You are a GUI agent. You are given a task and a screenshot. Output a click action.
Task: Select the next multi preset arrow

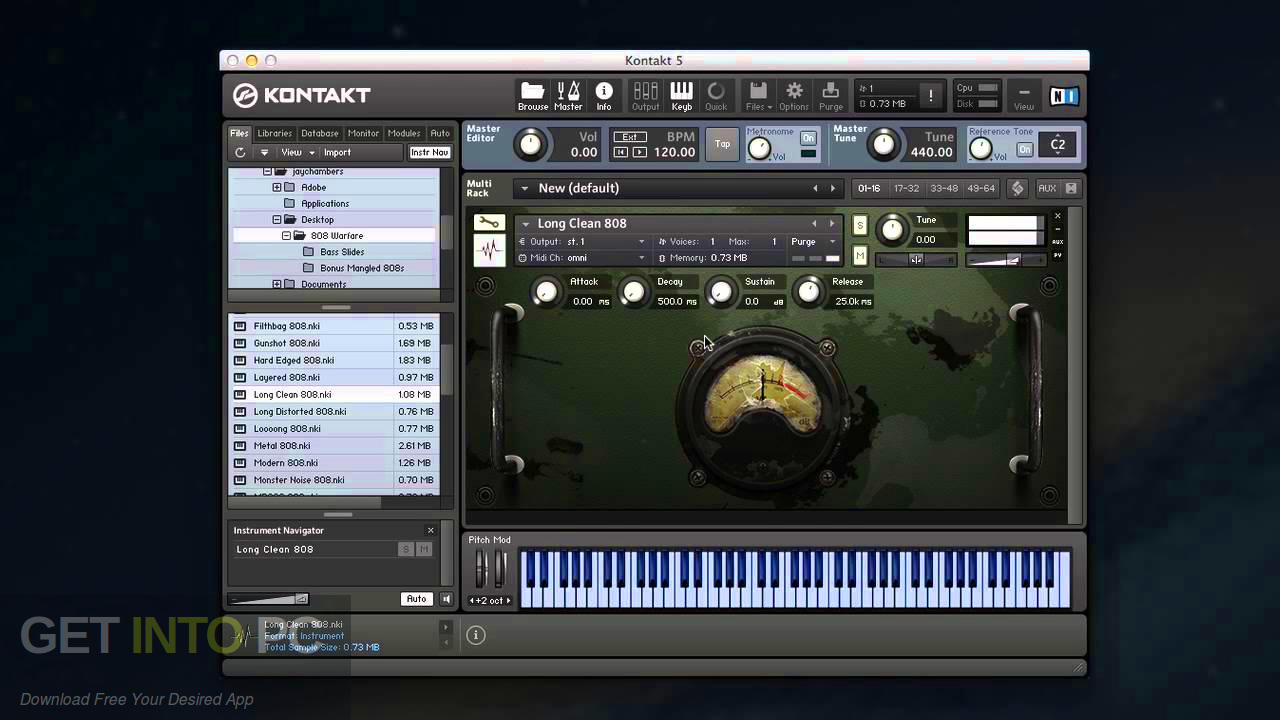click(x=832, y=188)
